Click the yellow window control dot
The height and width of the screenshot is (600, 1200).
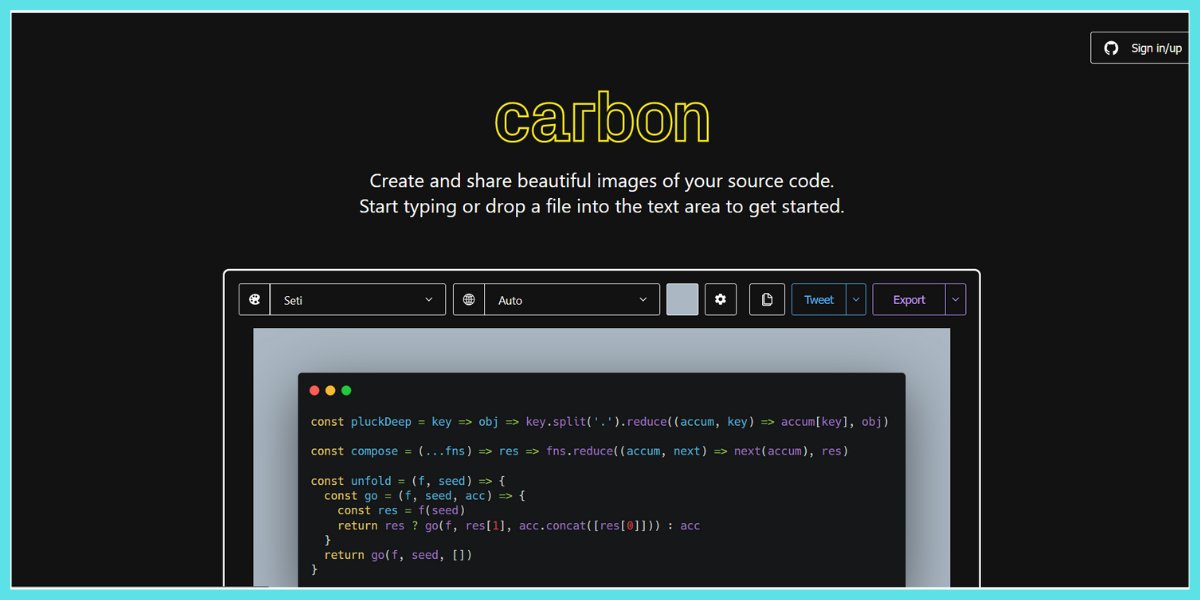(x=331, y=390)
